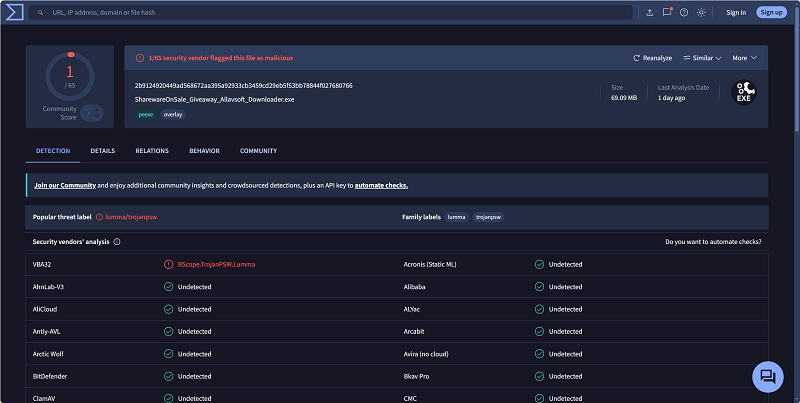Click the overlay tag
The width and height of the screenshot is (800, 403).
[x=173, y=115]
